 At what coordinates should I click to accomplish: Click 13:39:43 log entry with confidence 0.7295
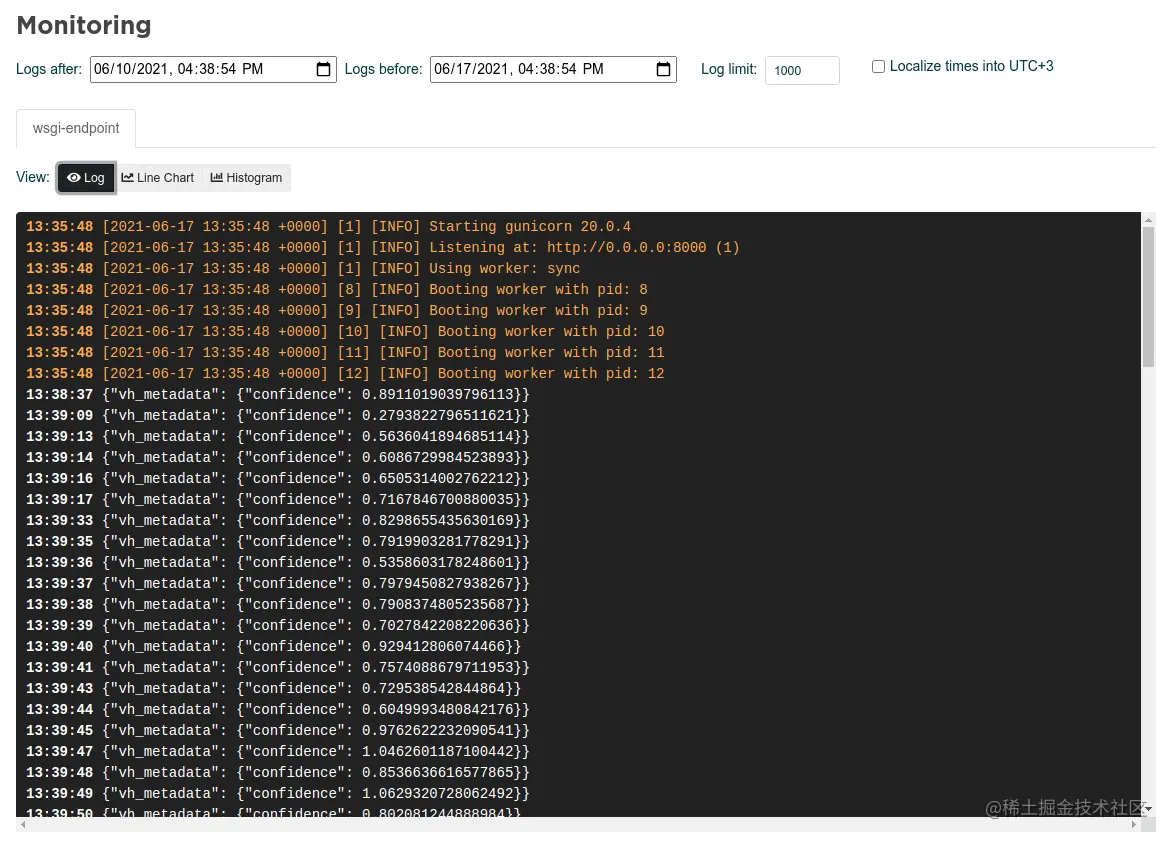(x=273, y=688)
